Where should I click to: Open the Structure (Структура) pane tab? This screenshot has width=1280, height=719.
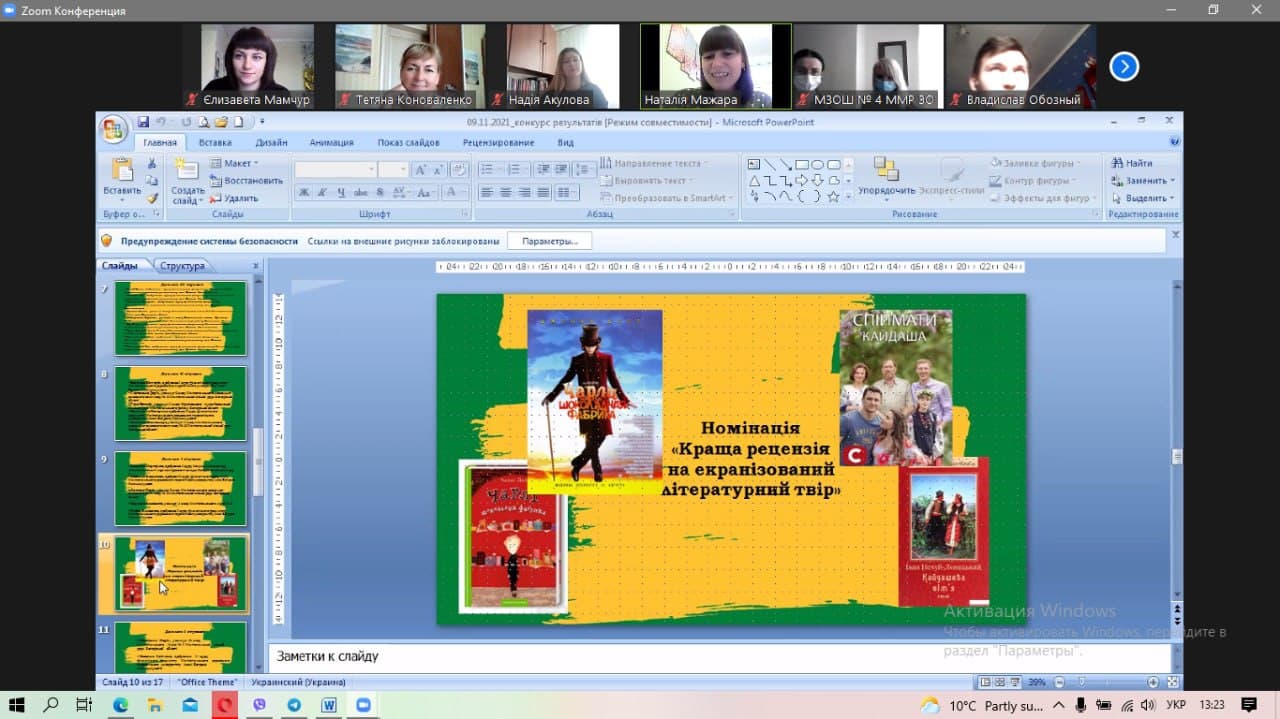pyautogui.click(x=182, y=266)
